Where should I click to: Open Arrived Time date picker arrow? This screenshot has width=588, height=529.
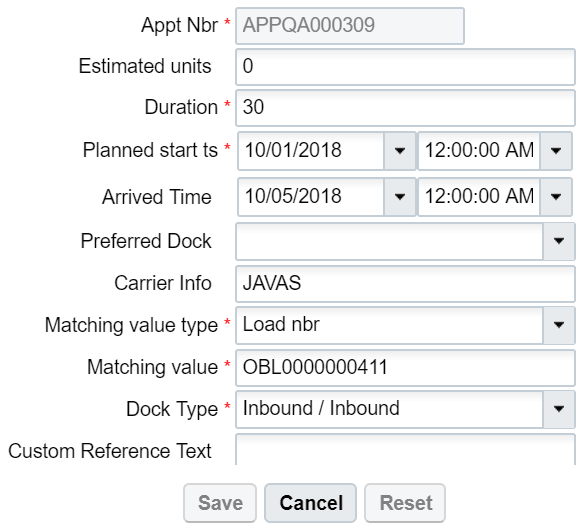[400, 197]
